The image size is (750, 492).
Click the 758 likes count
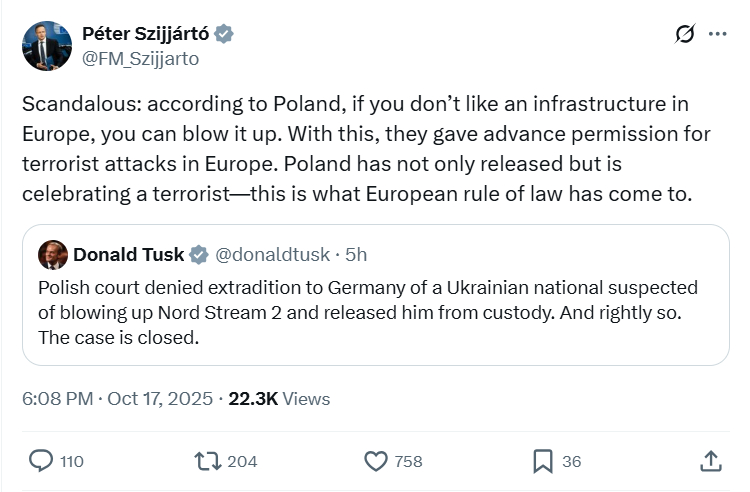(408, 461)
